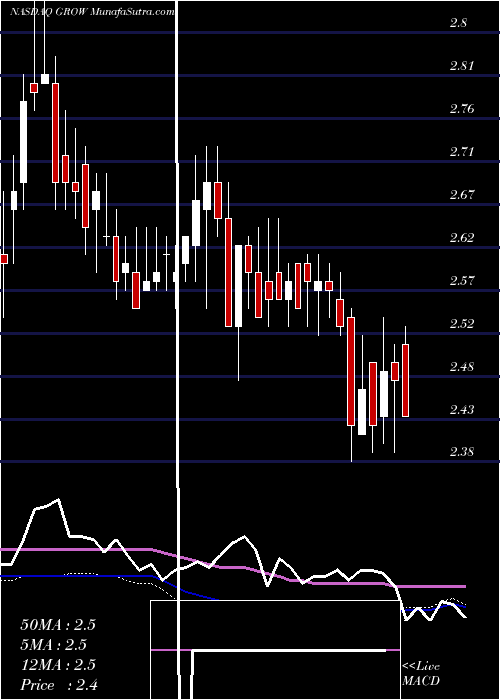This screenshot has height=700, width=500.
Task: Click the Price : 2.4 readout
Action: [x=59, y=684]
